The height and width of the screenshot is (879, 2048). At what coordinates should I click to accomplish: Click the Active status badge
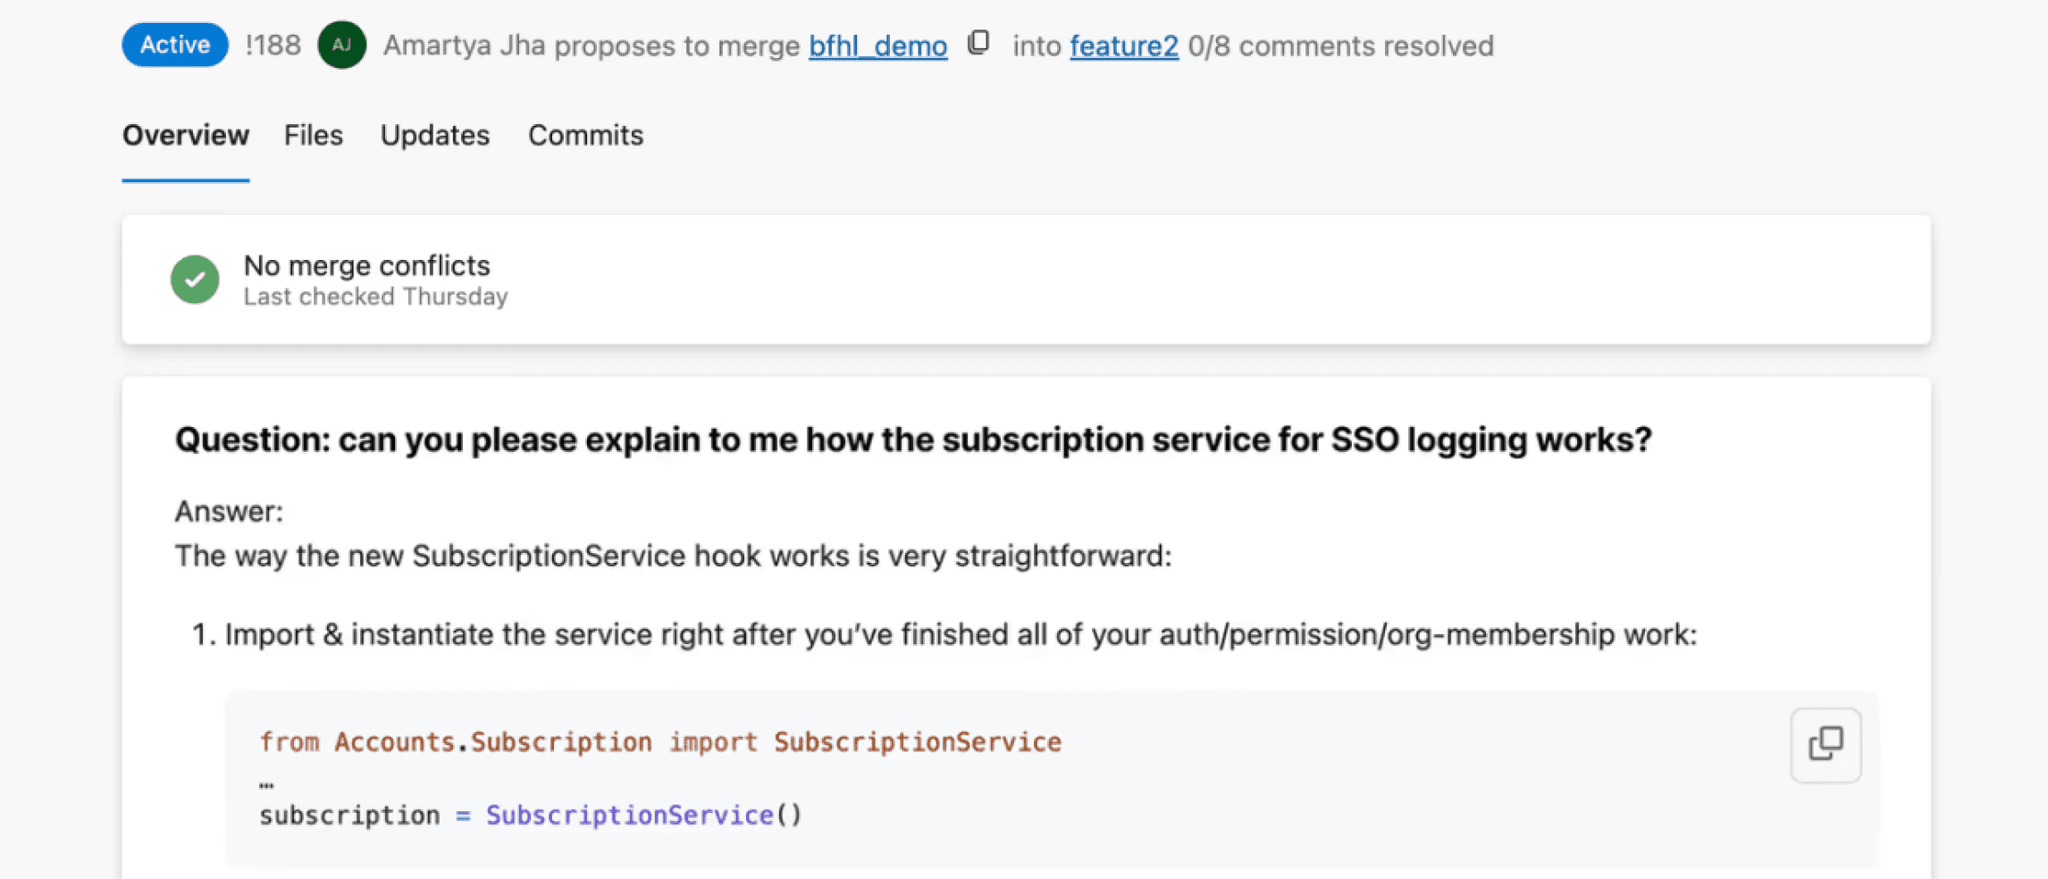(x=175, y=45)
